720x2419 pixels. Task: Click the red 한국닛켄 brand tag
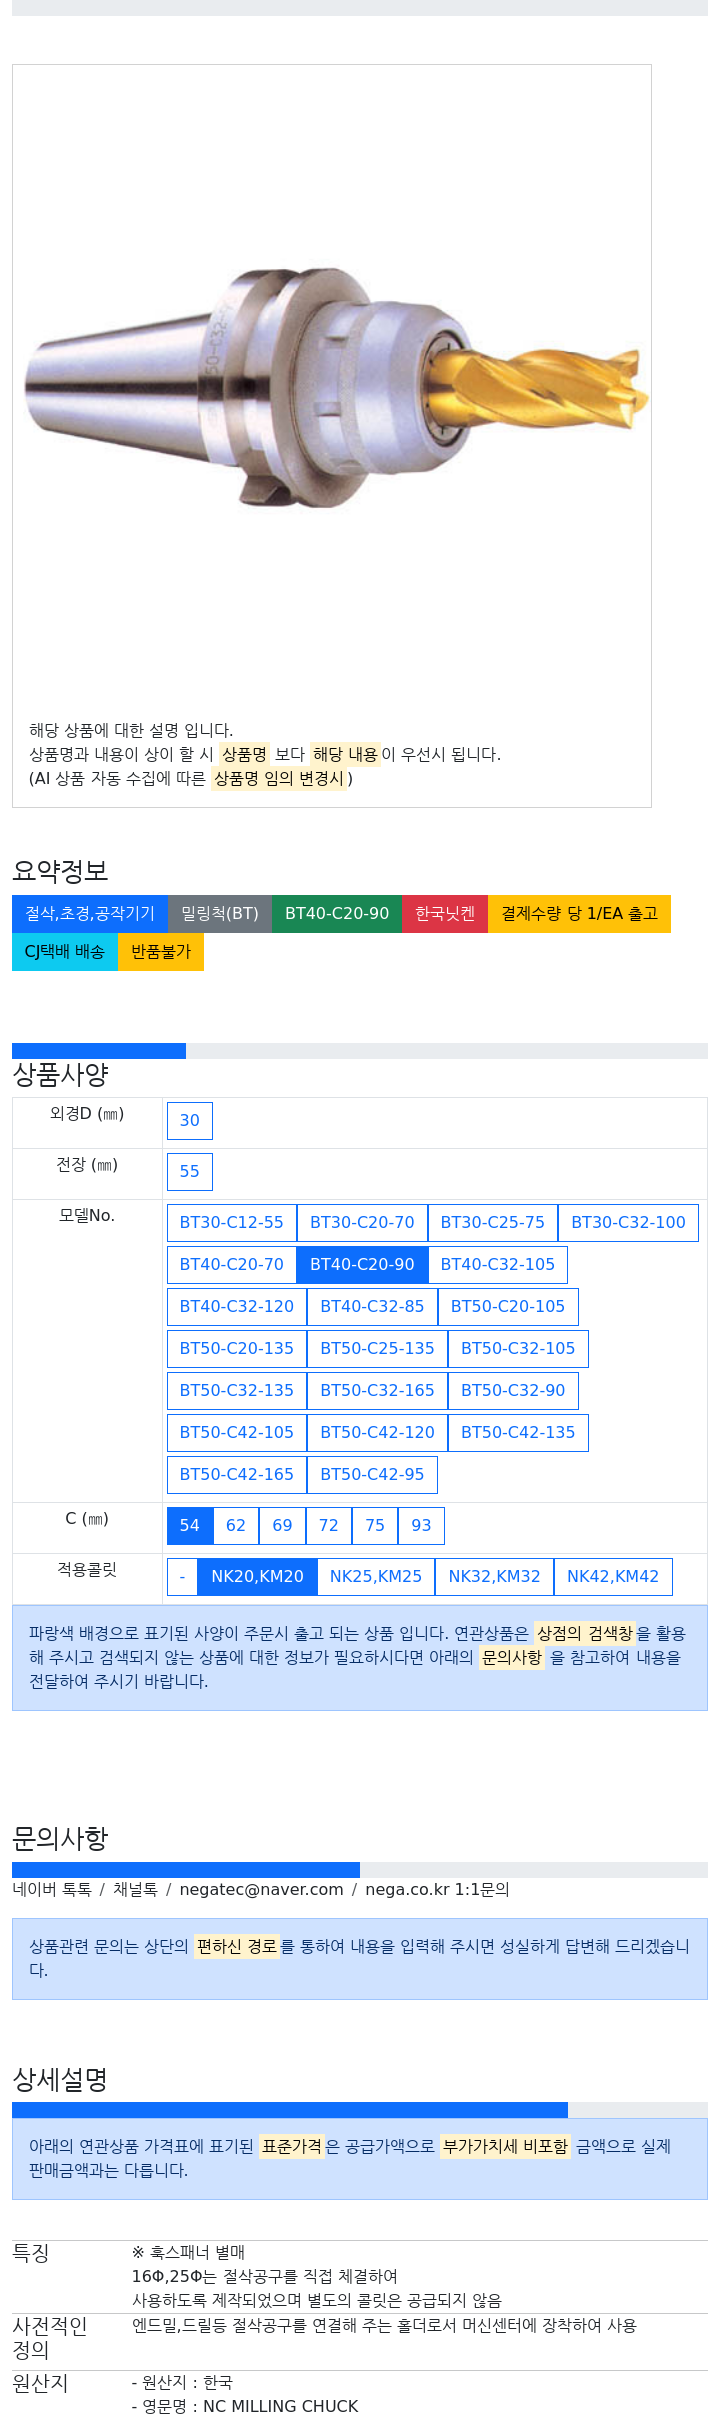[445, 914]
